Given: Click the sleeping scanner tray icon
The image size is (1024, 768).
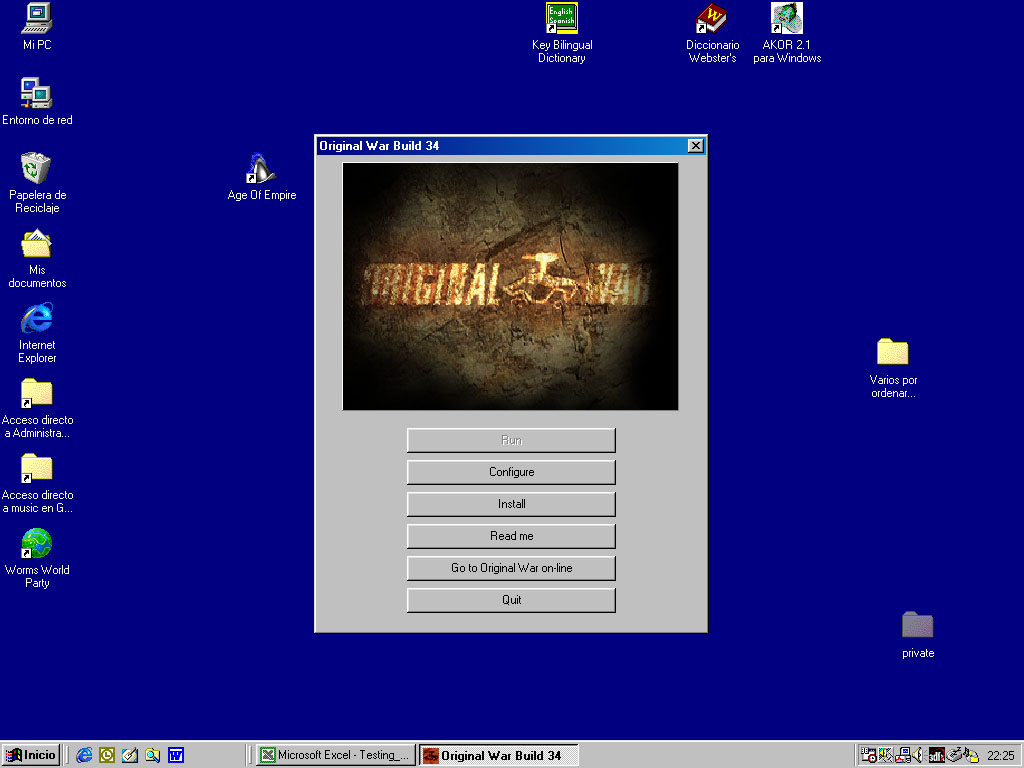Looking at the screenshot, I should (954, 756).
